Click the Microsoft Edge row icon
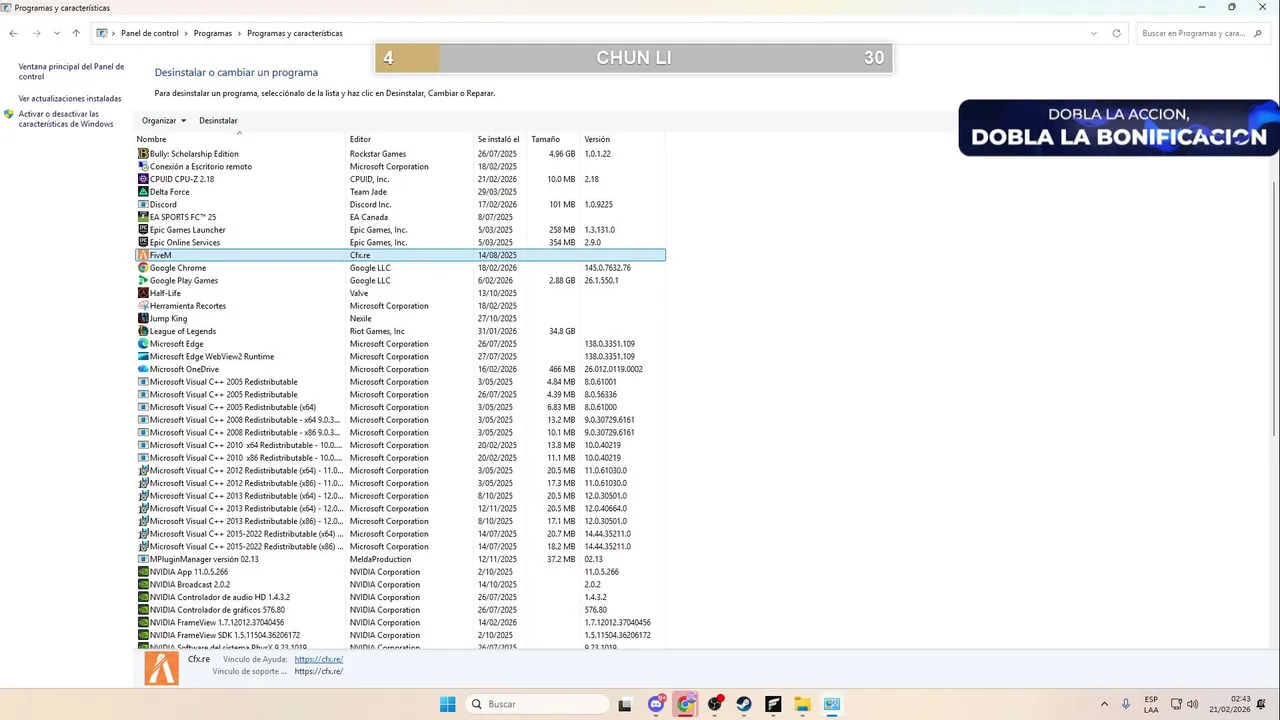This screenshot has height=720, width=1280. point(143,344)
